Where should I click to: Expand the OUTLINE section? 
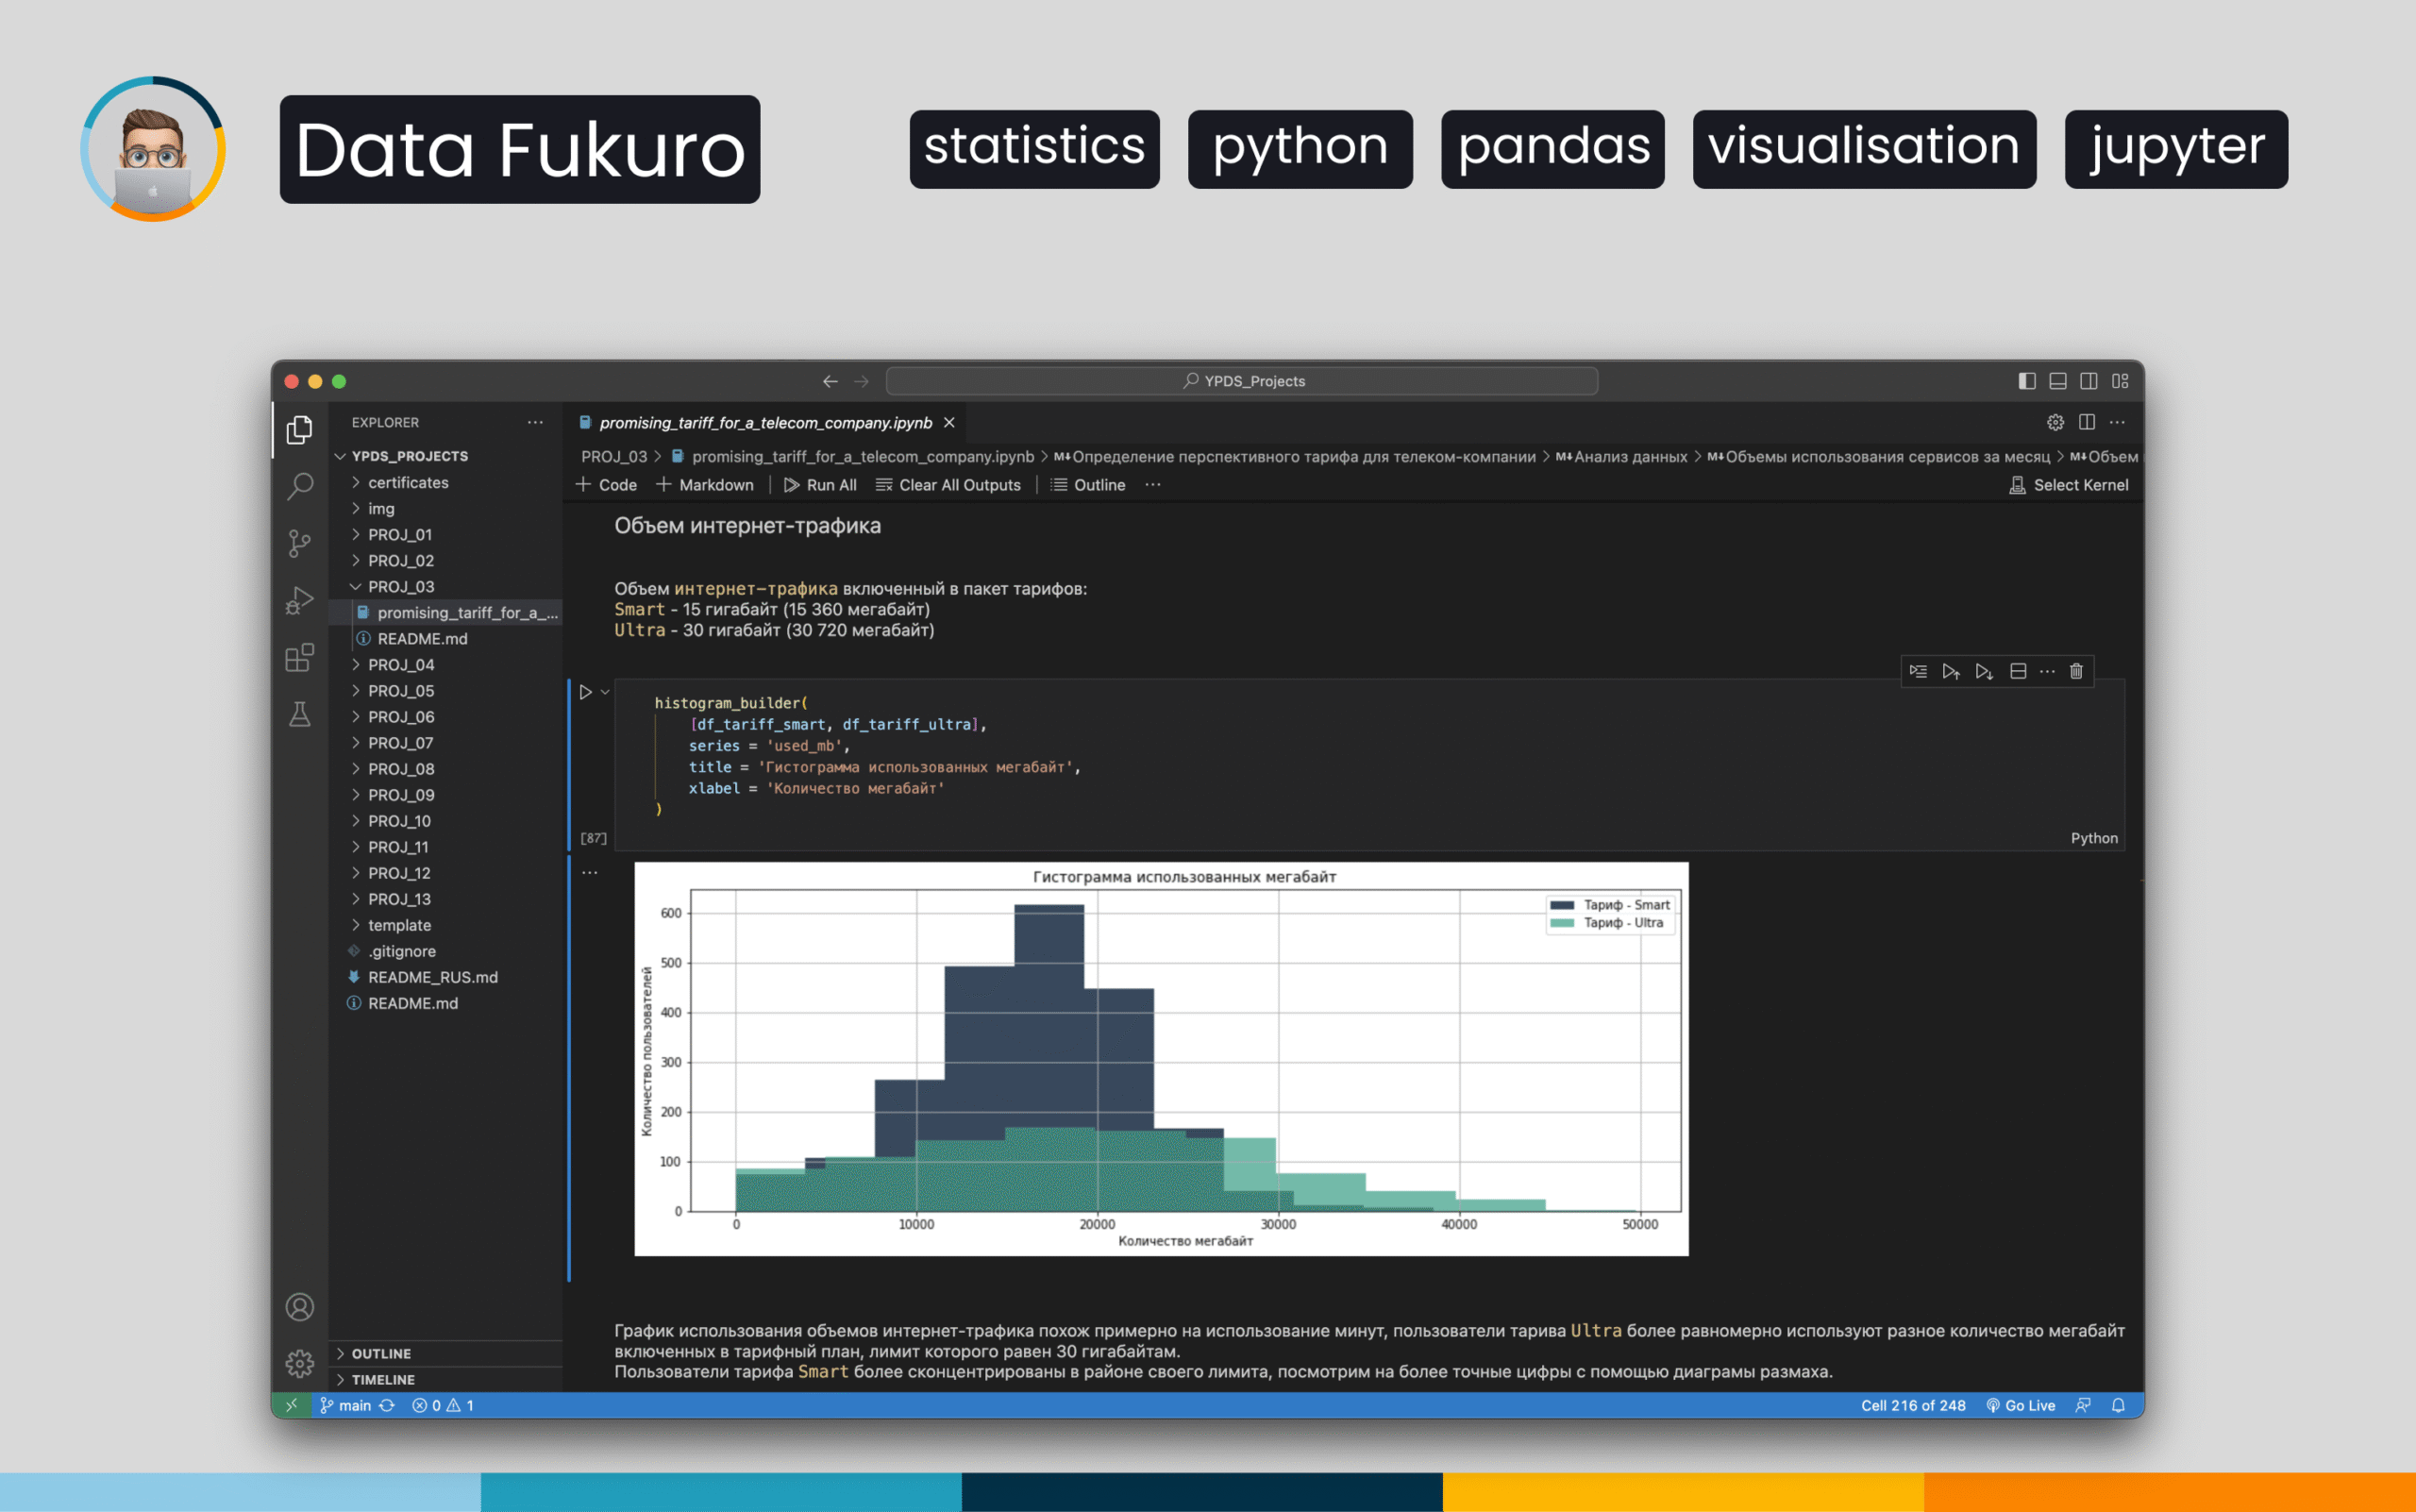click(x=381, y=1353)
